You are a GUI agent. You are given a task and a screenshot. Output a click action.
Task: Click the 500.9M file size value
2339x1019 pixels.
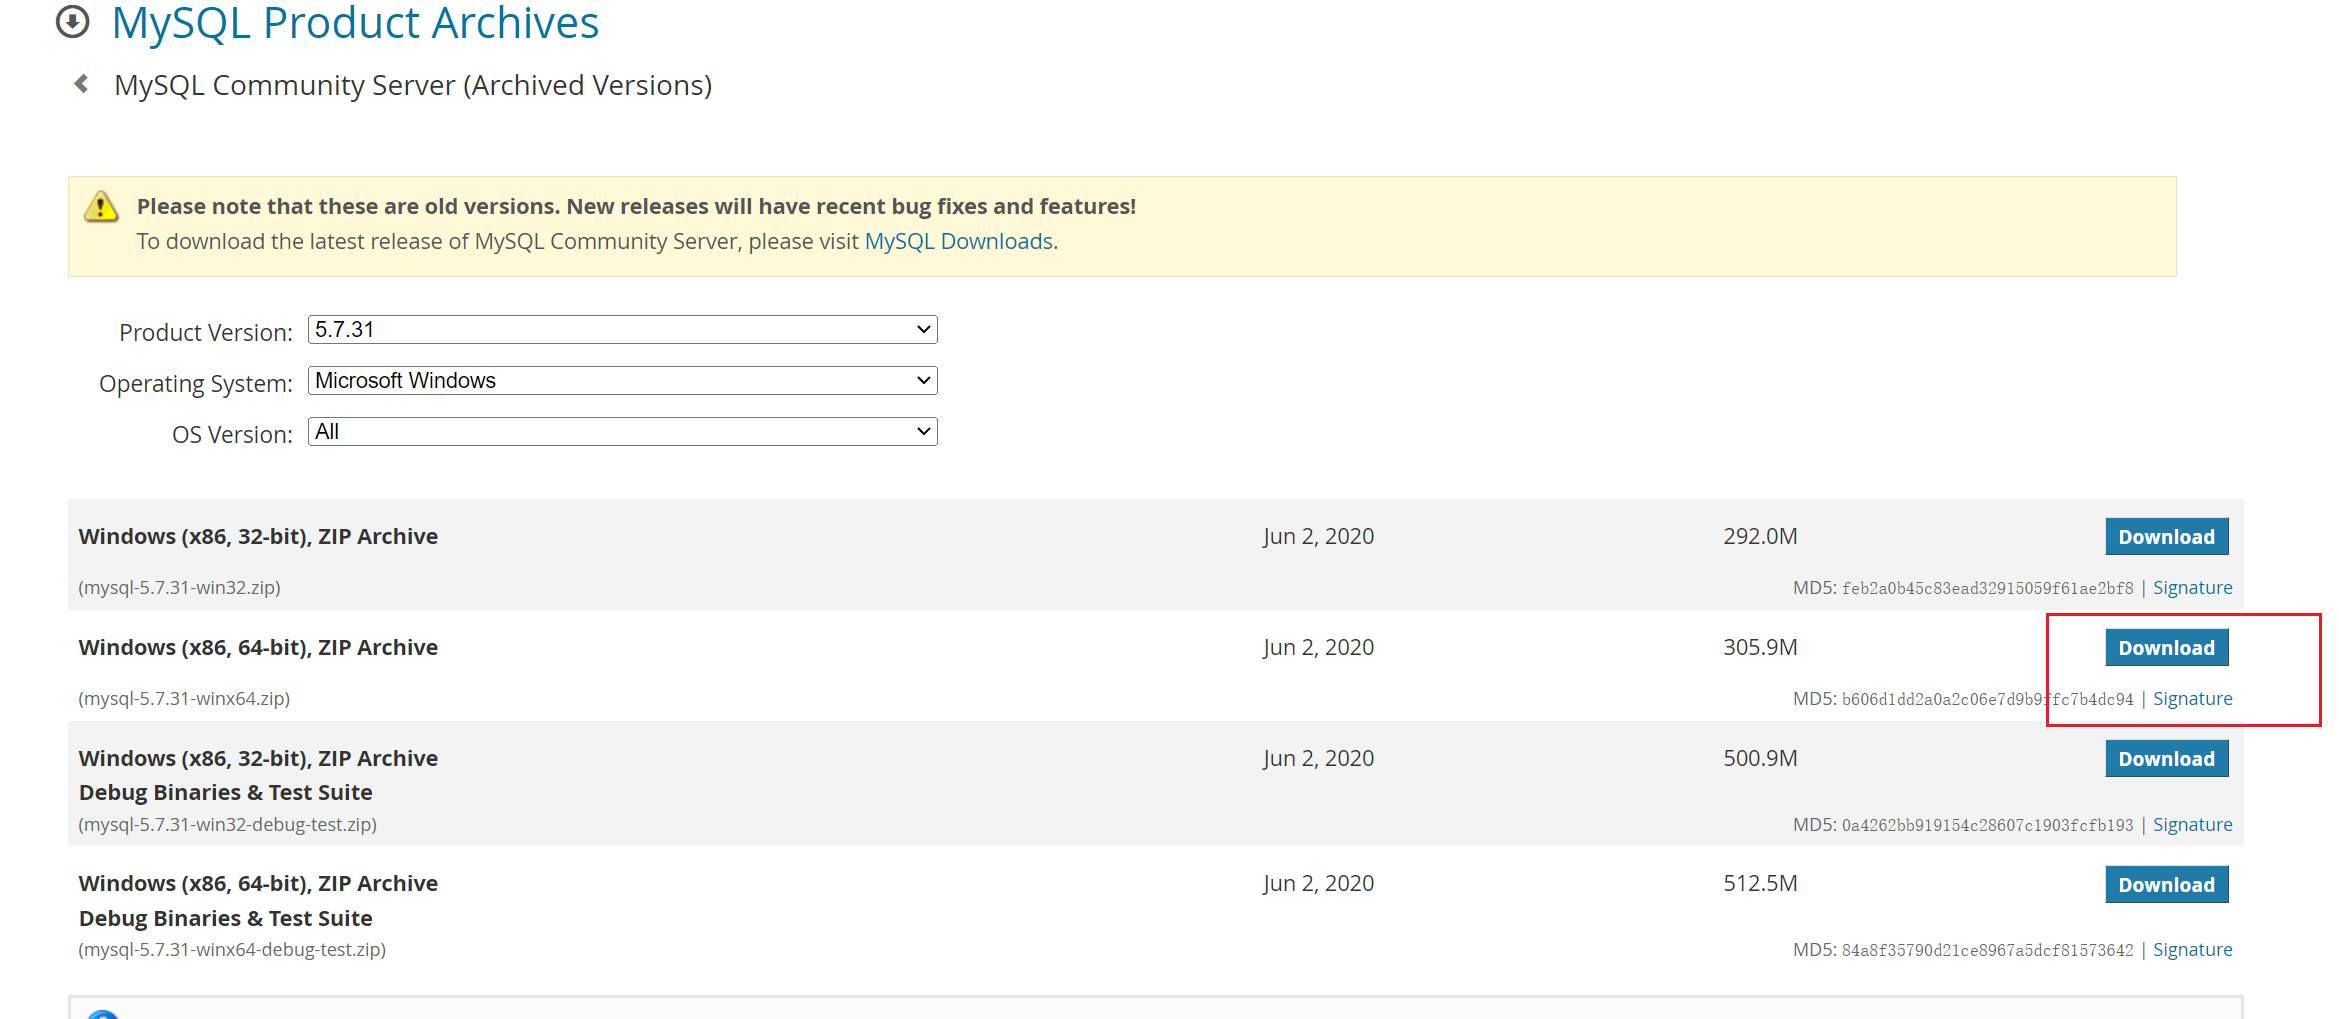1760,758
